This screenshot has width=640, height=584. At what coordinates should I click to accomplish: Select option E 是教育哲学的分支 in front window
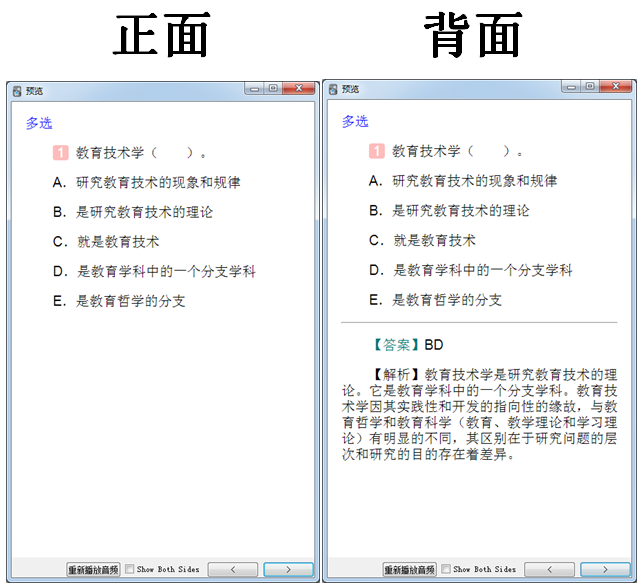(x=119, y=301)
